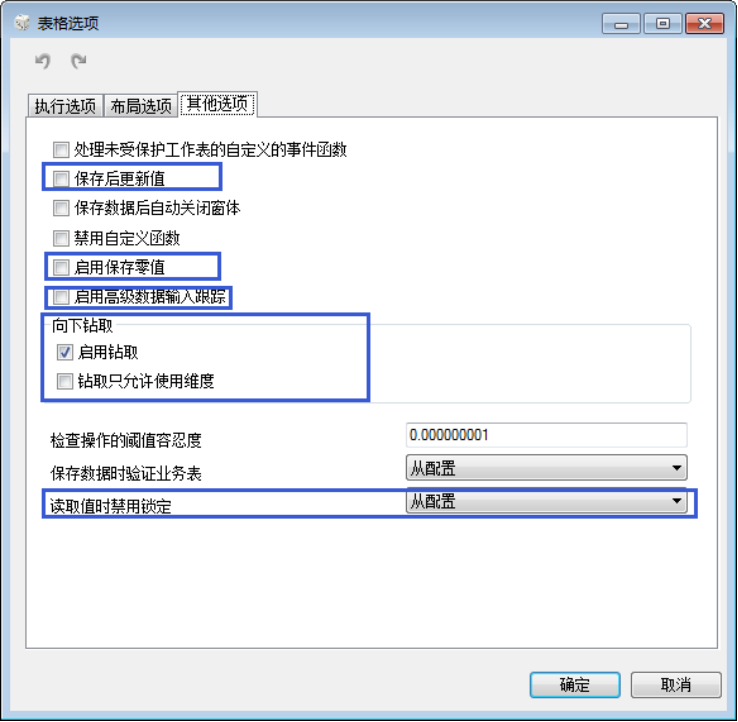Click the 检查操作的阈值容忍度 input field
The width and height of the screenshot is (738, 722).
coord(546,435)
